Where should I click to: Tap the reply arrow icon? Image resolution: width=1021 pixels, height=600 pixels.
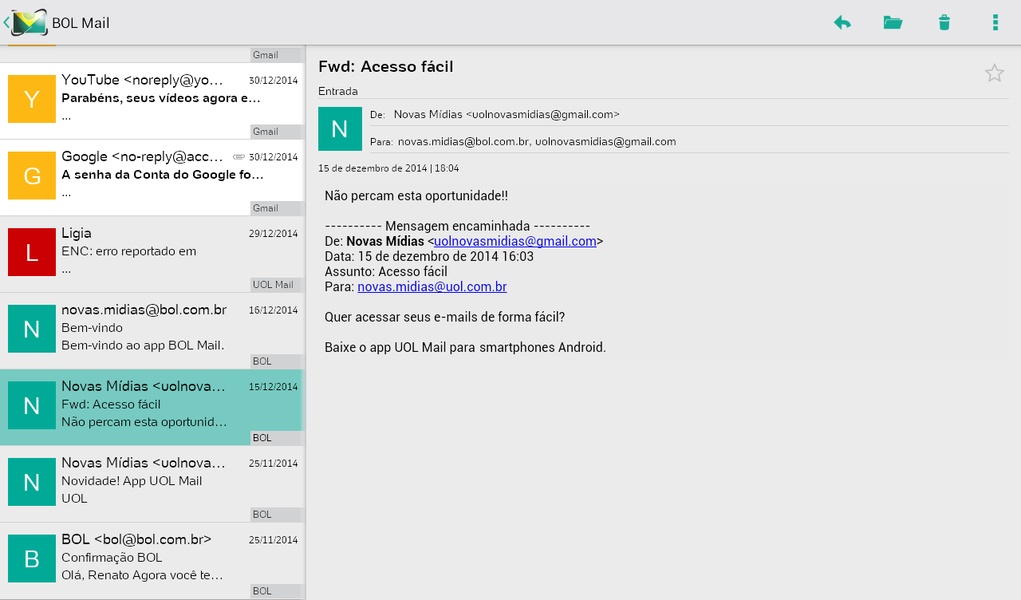[842, 23]
